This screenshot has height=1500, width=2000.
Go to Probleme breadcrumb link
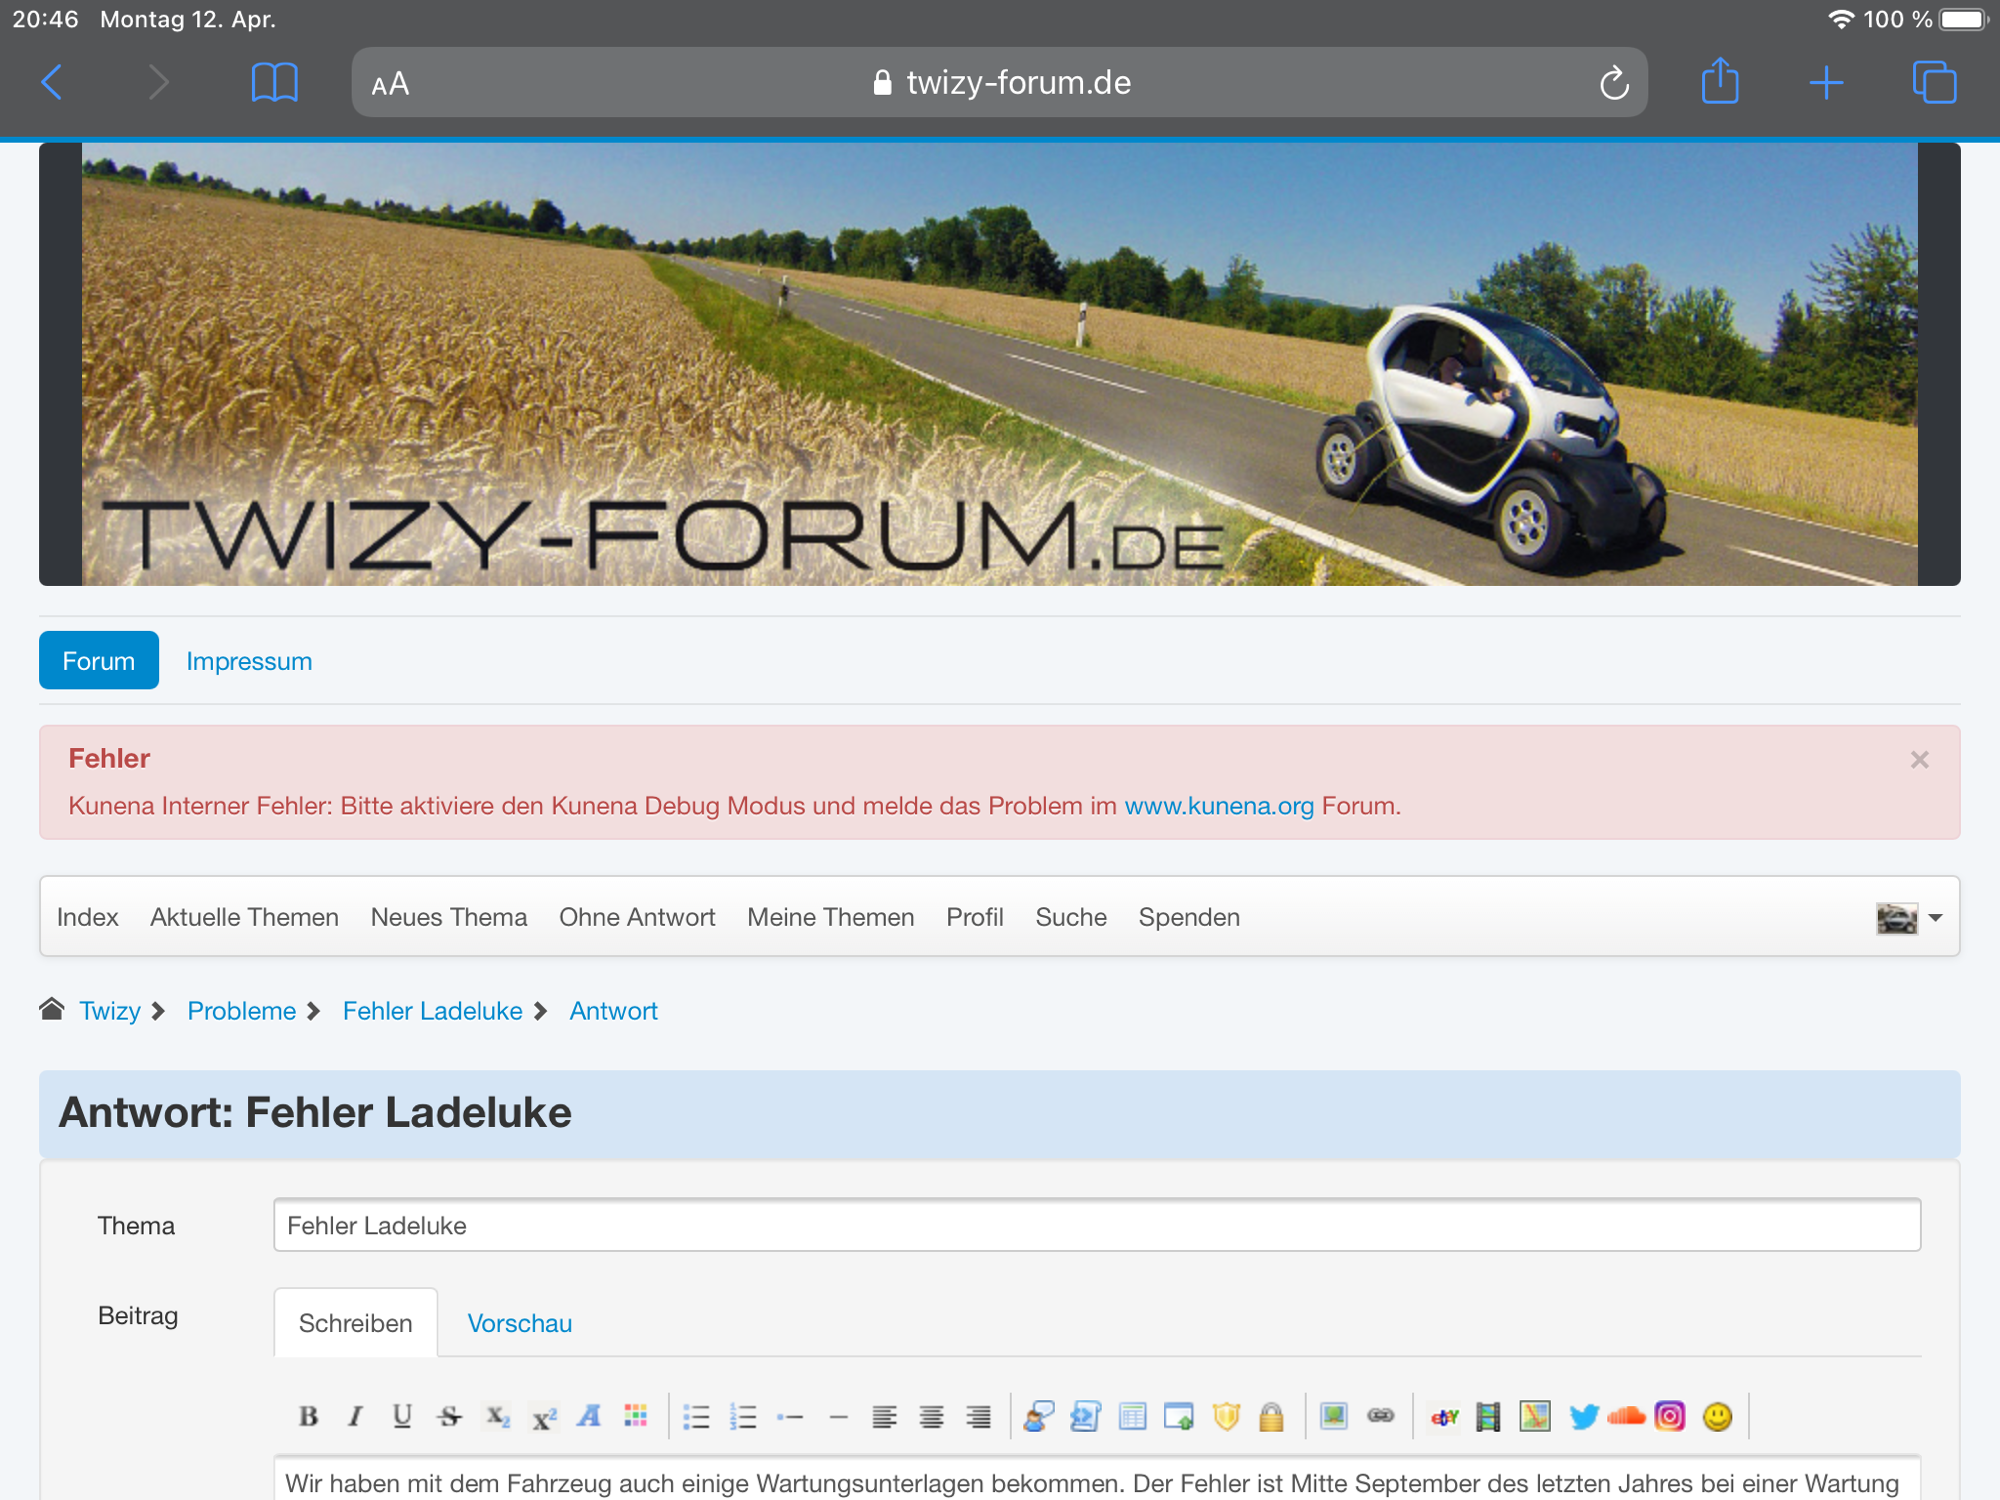click(x=241, y=1011)
